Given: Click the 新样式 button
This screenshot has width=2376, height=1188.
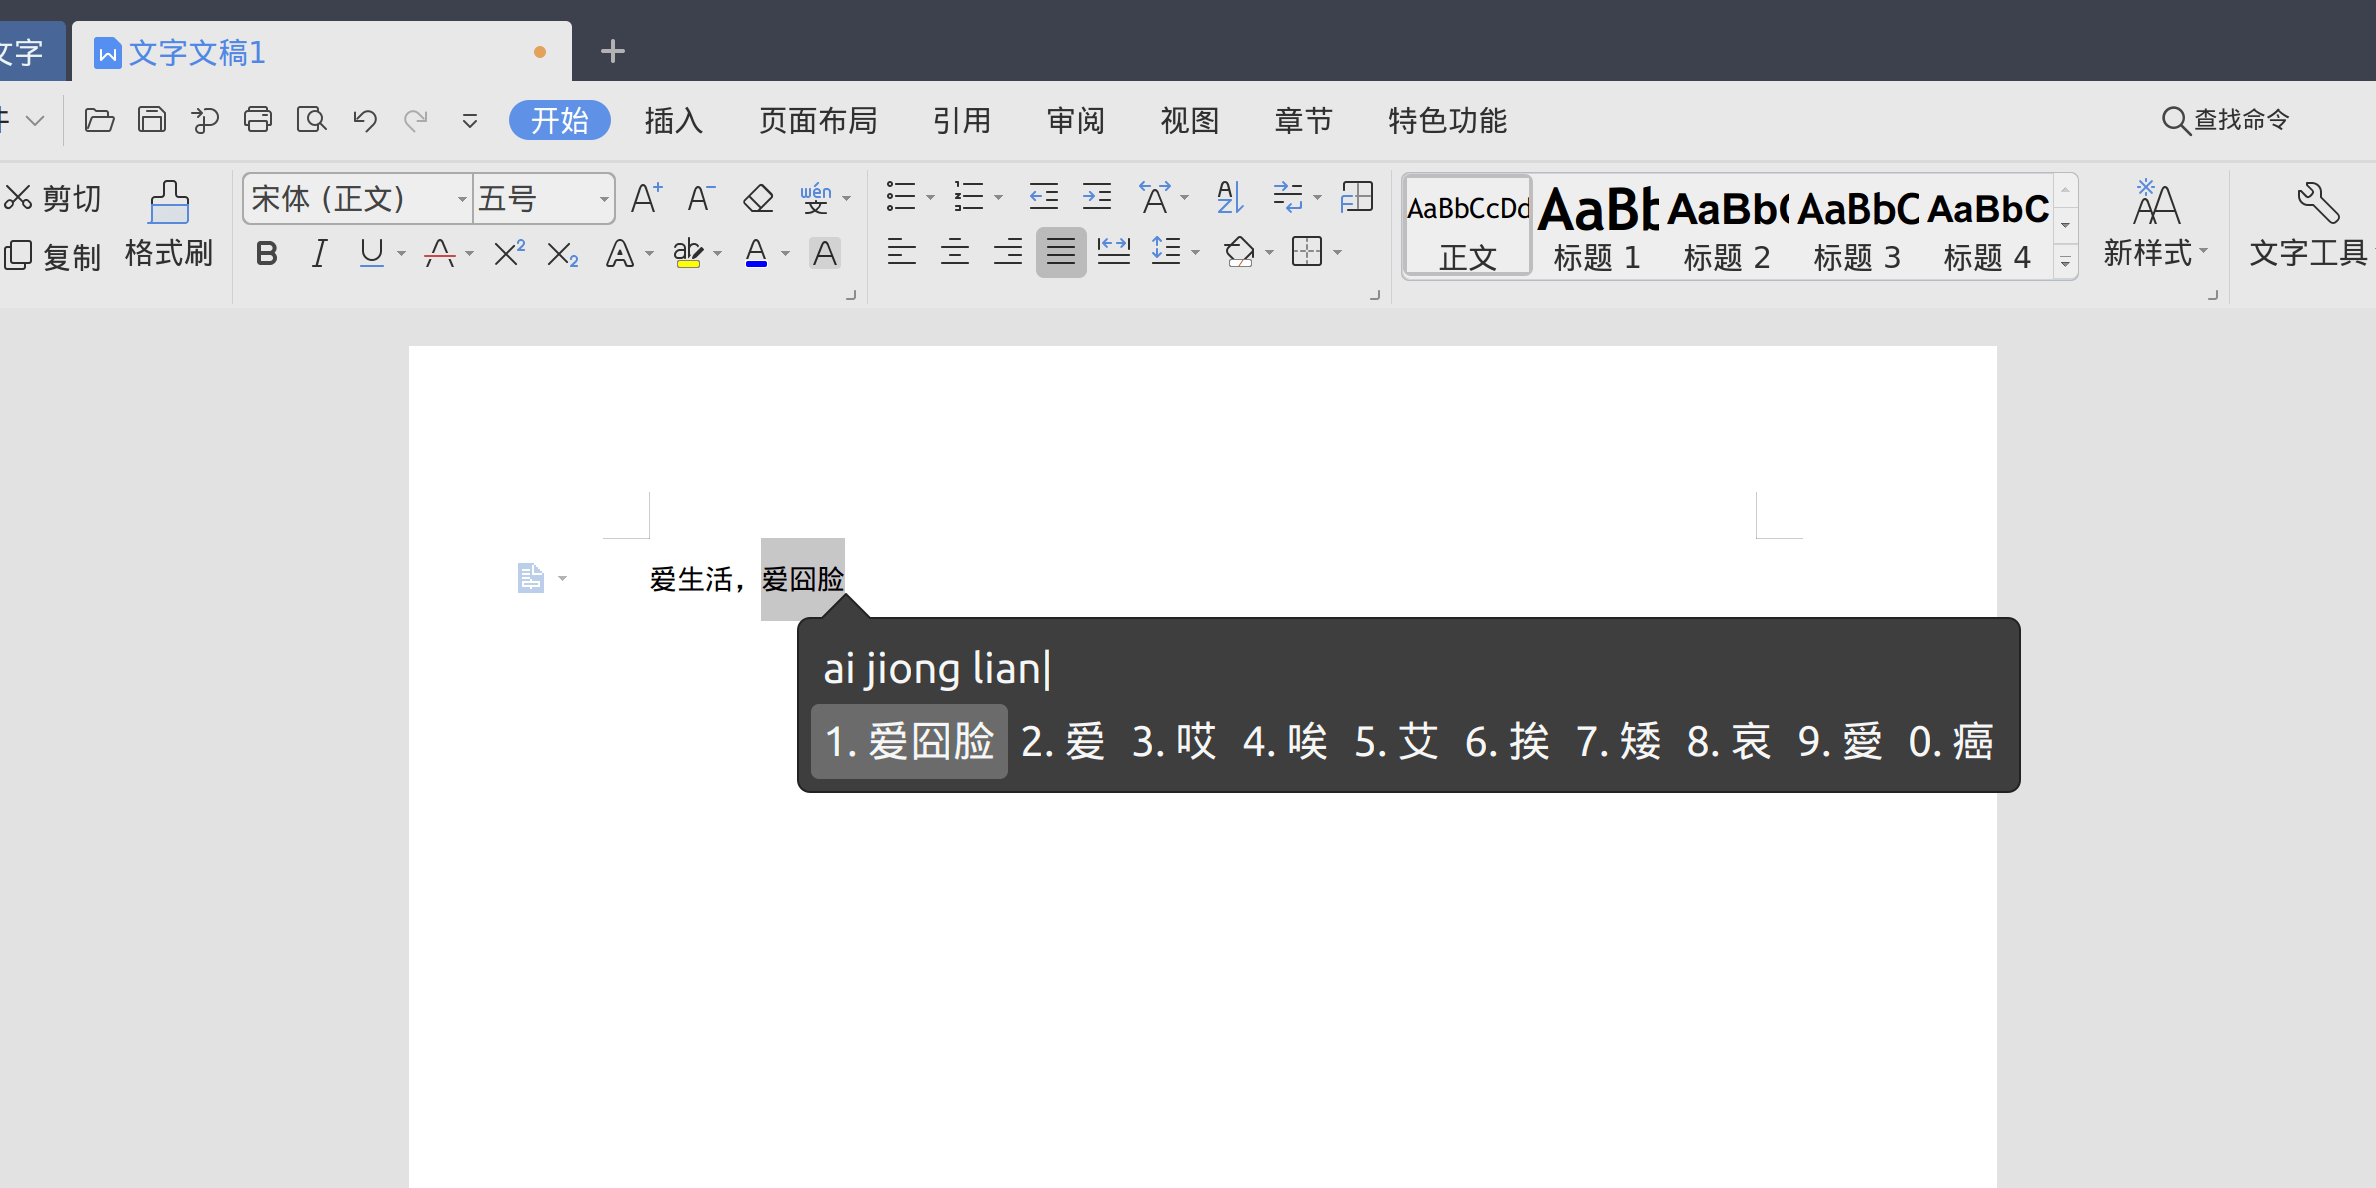Looking at the screenshot, I should click(x=2155, y=225).
